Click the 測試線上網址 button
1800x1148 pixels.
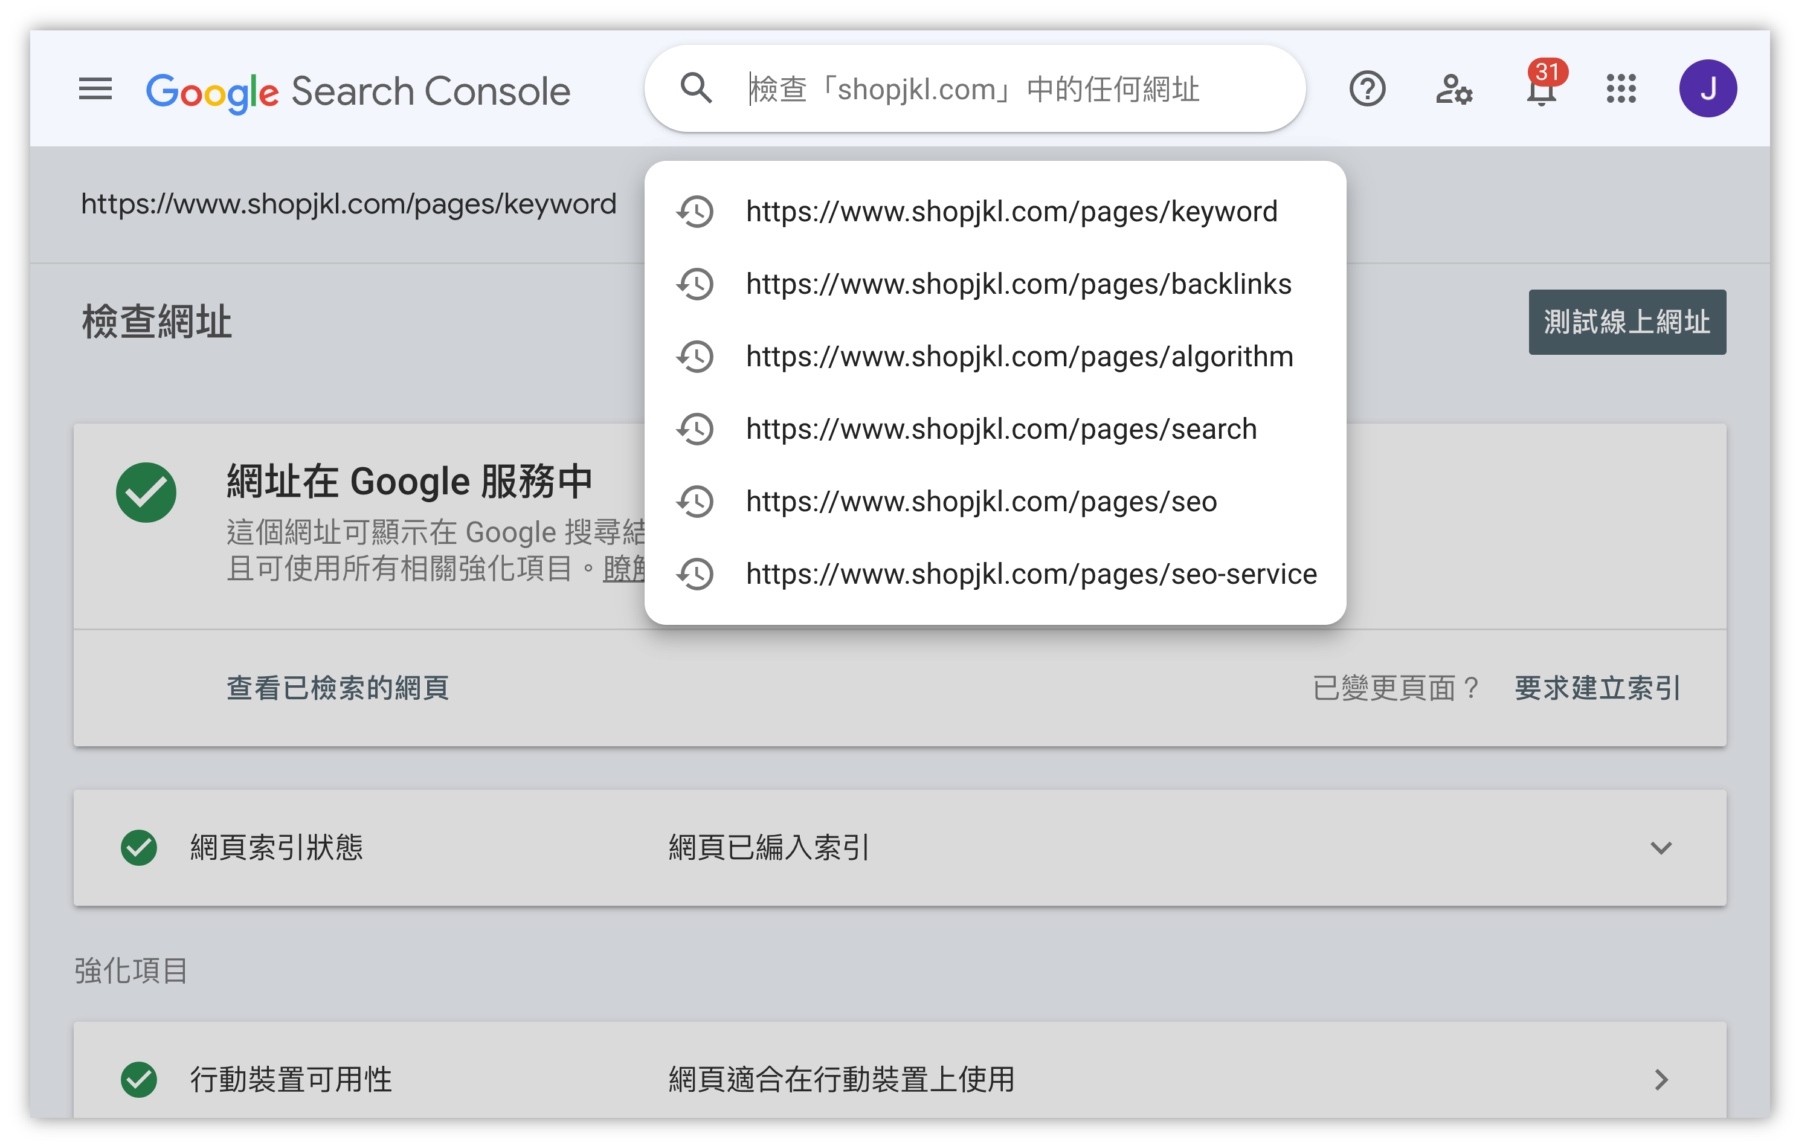1626,322
